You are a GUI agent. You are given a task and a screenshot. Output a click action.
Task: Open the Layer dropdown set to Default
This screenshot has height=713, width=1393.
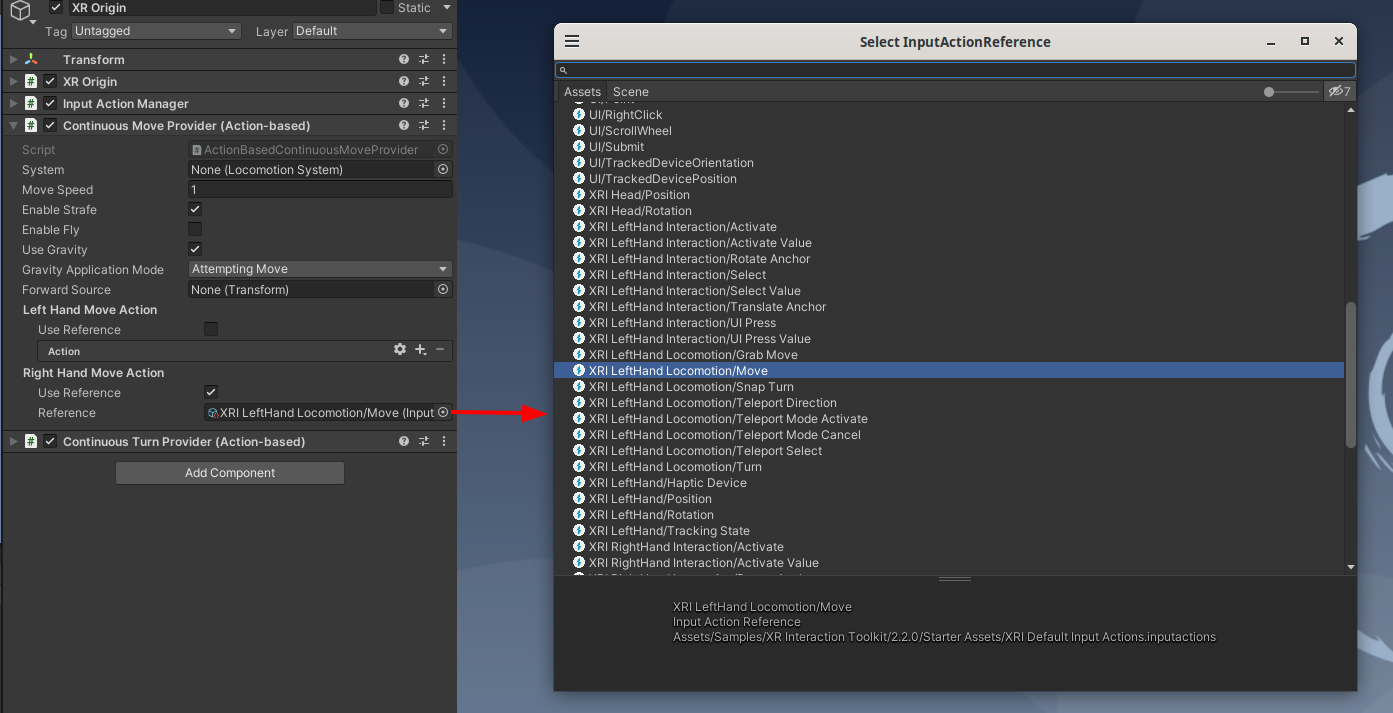pos(372,31)
